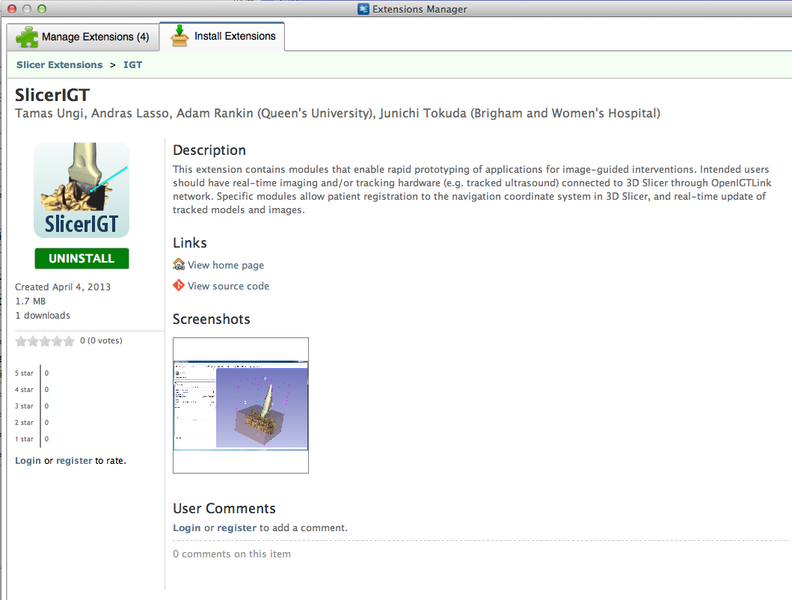Click register link to add a comment
Viewport: 792px width, 600px height.
click(237, 528)
